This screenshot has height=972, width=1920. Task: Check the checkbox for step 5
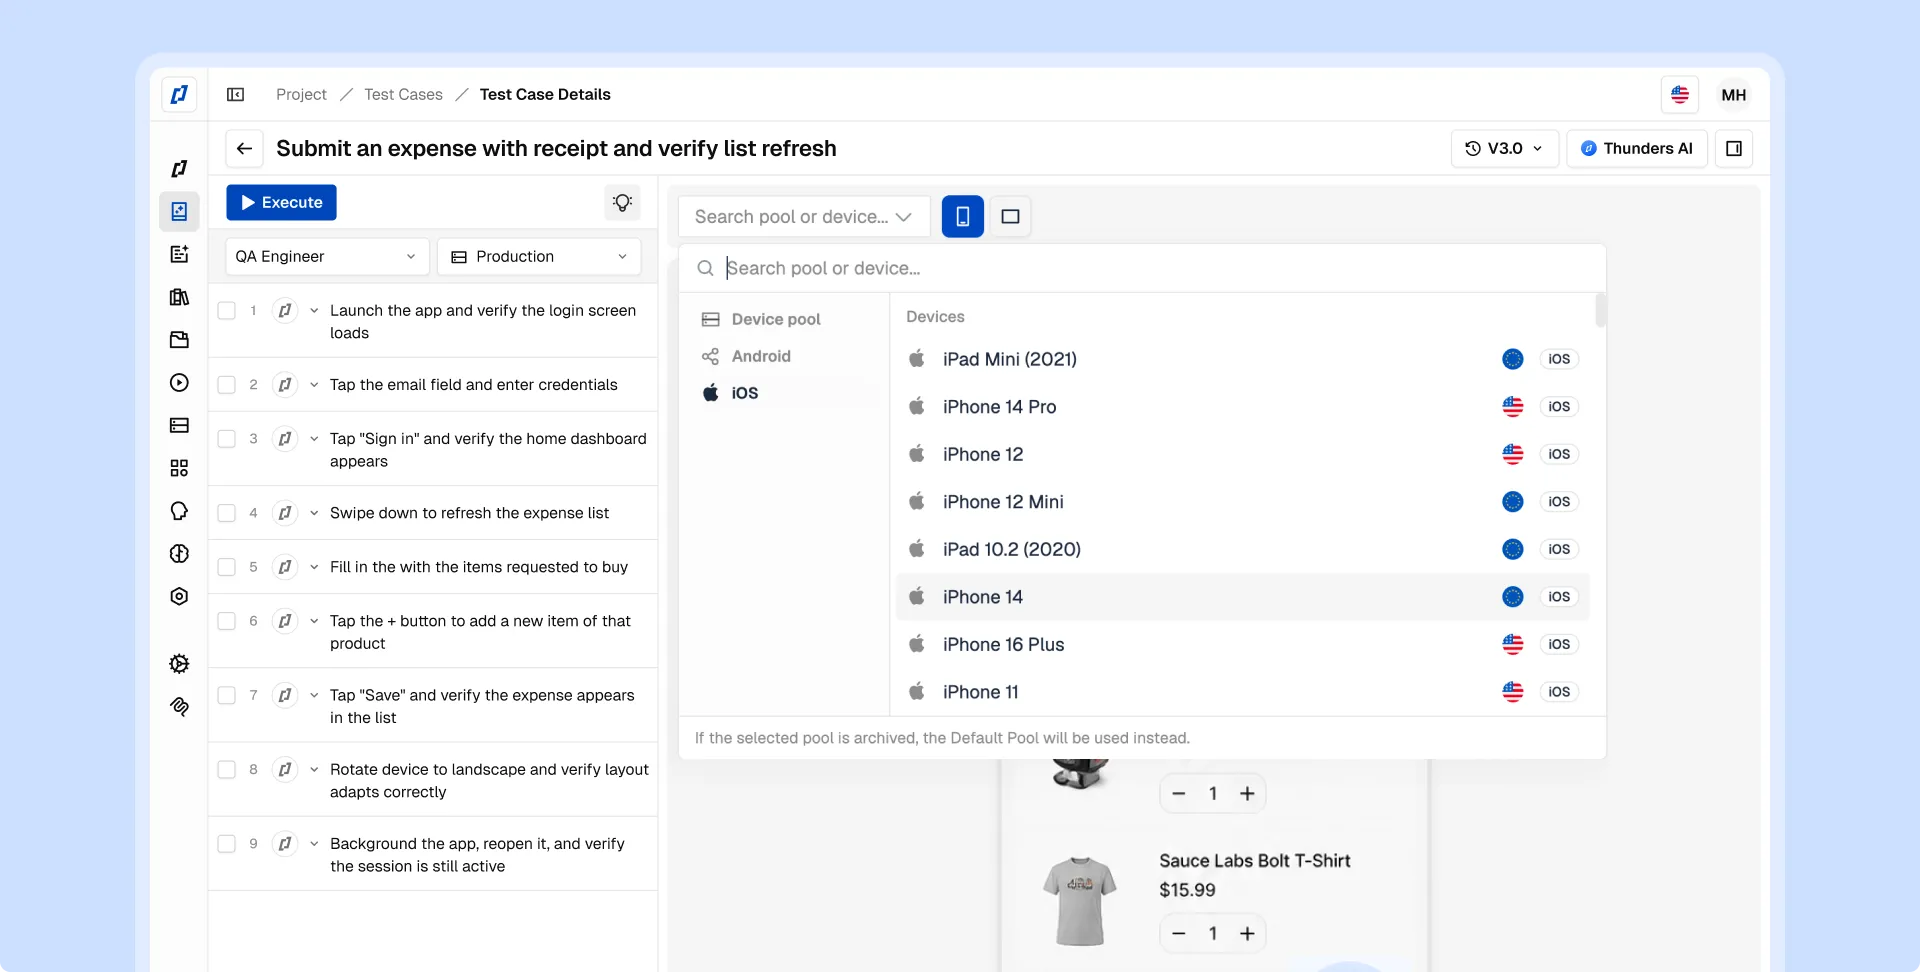(227, 567)
